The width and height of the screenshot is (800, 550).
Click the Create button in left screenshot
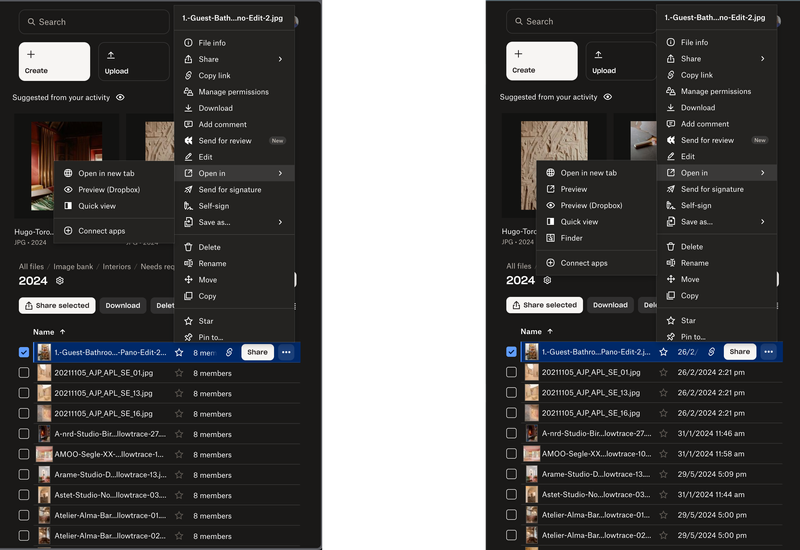[x=55, y=62]
